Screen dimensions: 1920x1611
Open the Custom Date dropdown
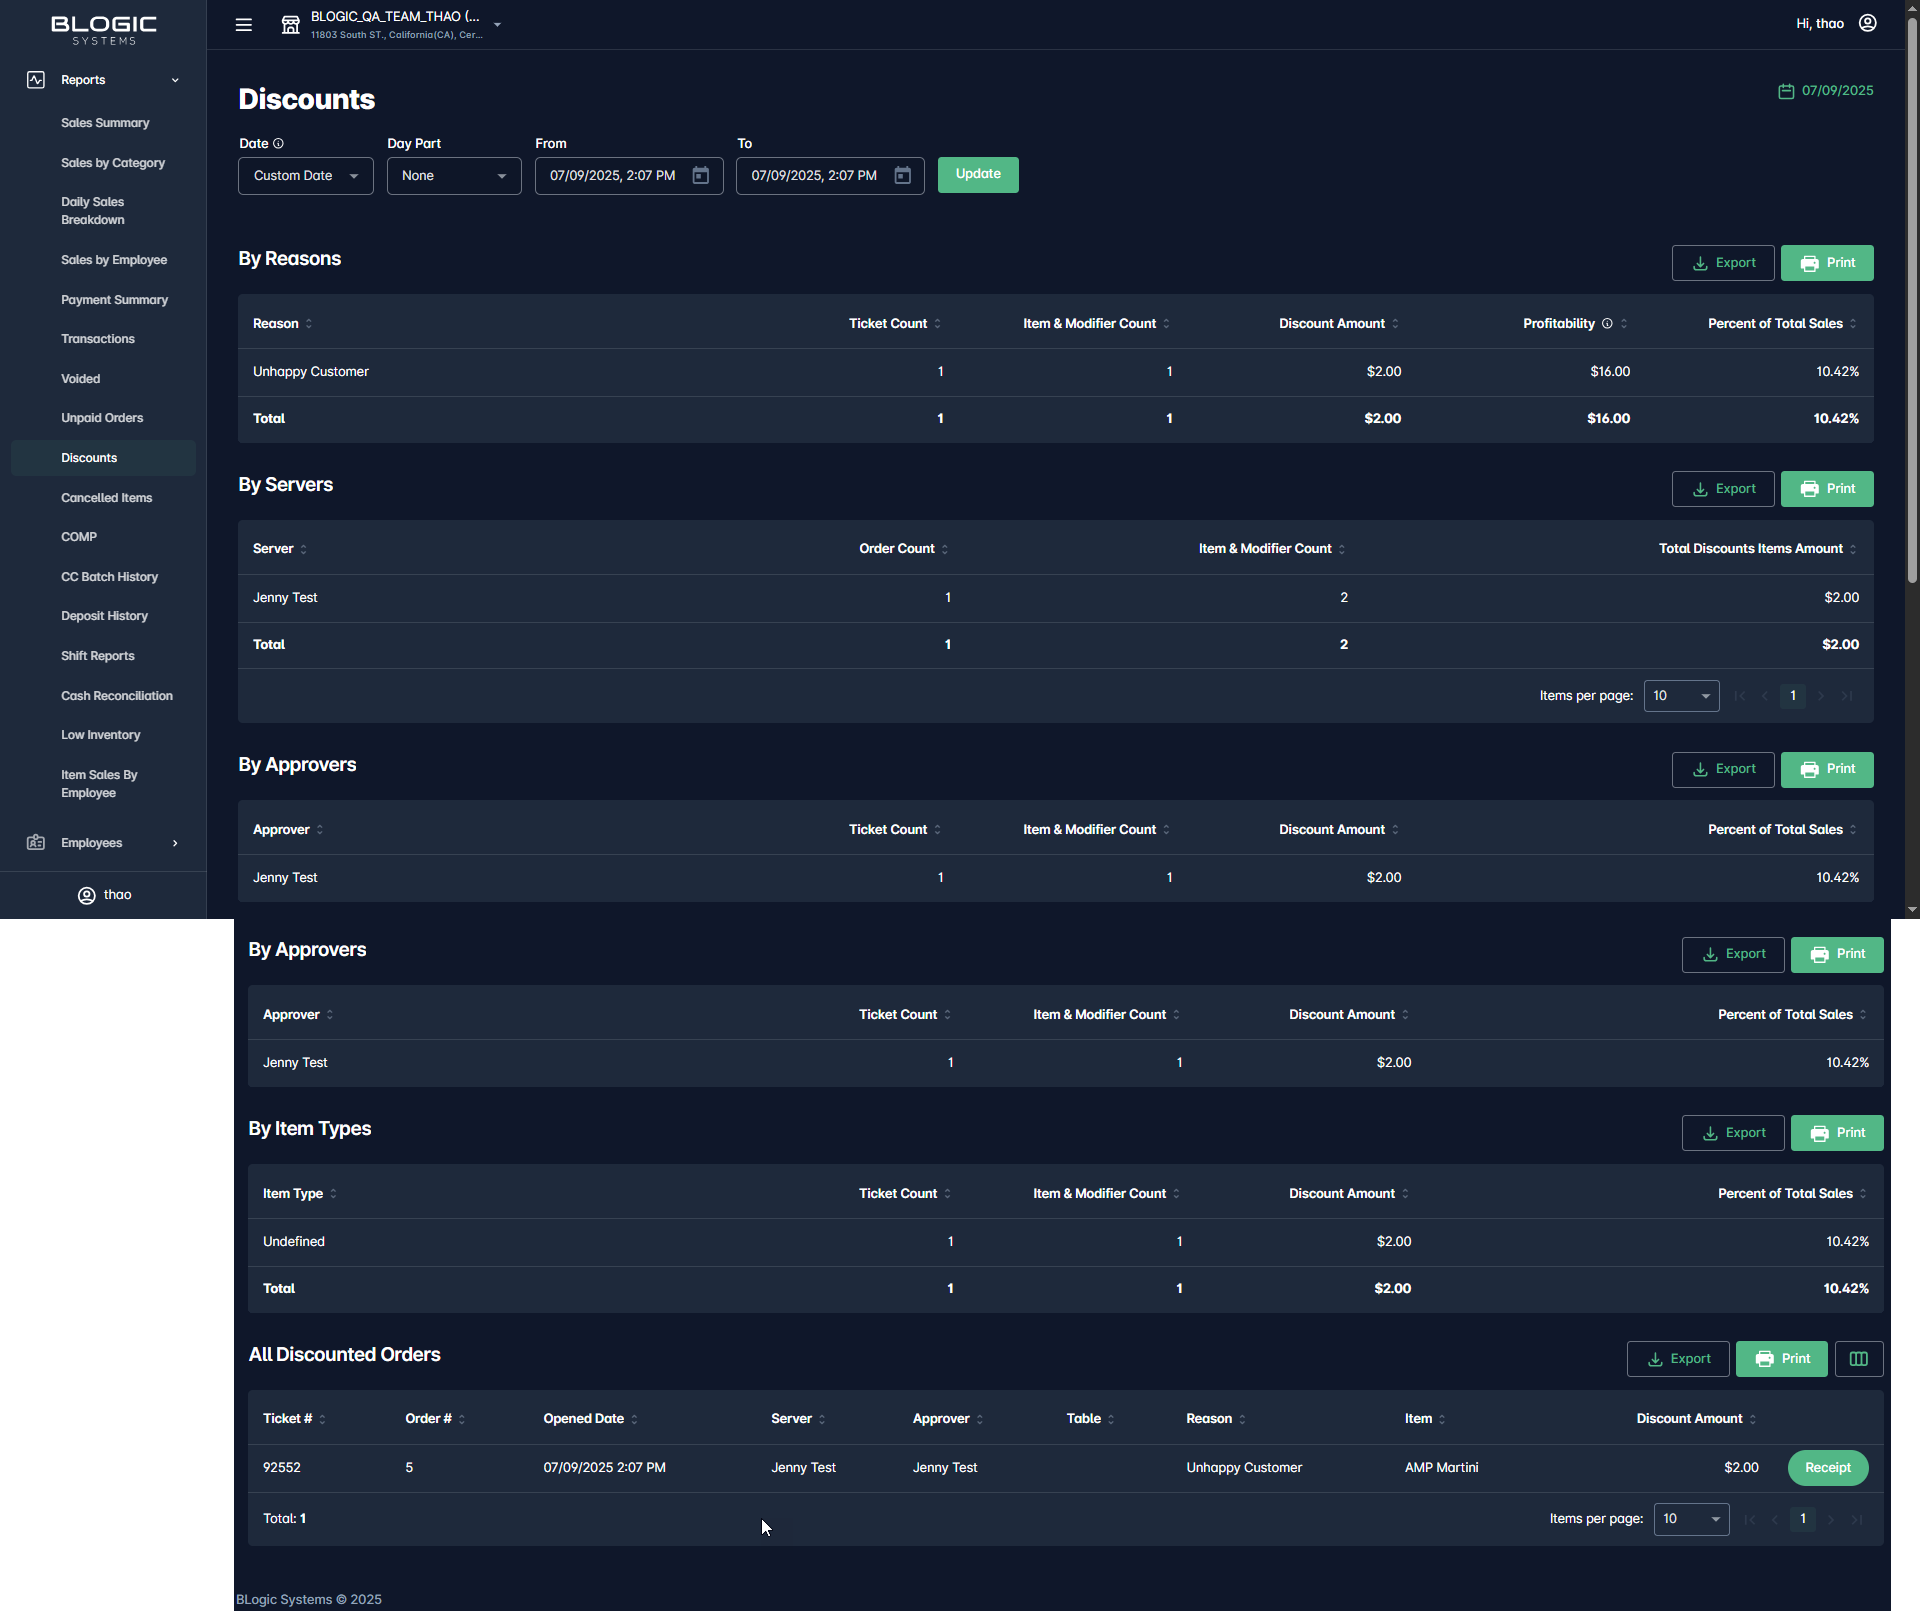[x=305, y=176]
